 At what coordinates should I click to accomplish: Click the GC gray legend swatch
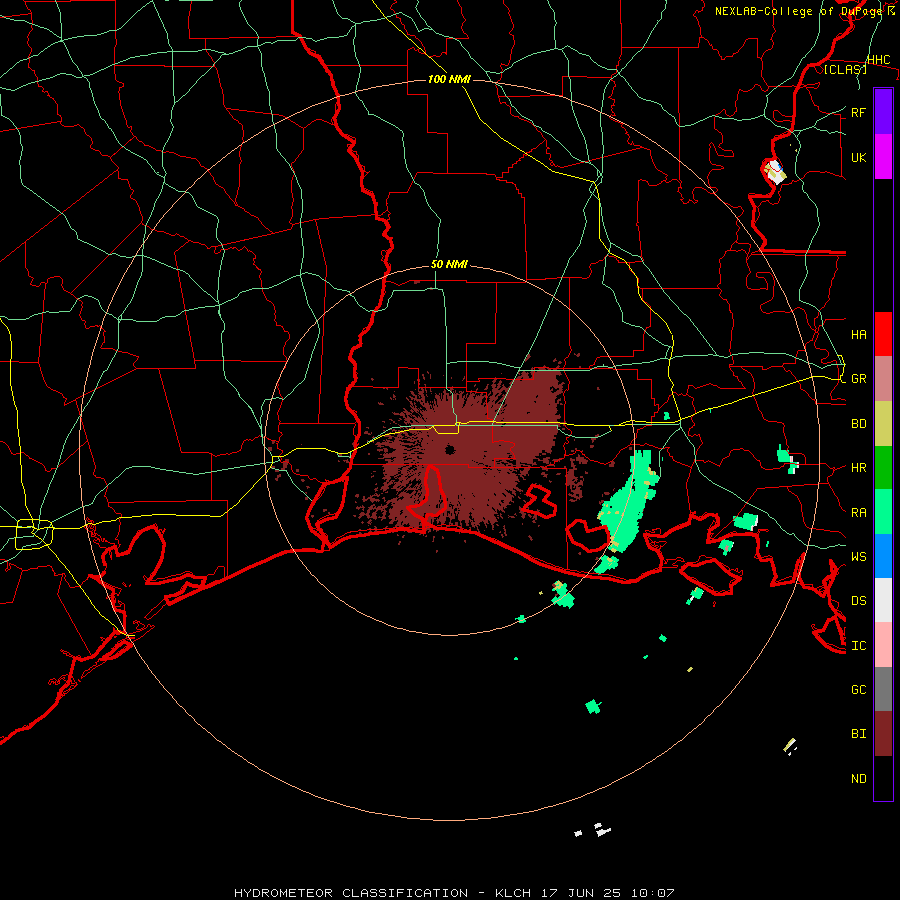[x=883, y=689]
